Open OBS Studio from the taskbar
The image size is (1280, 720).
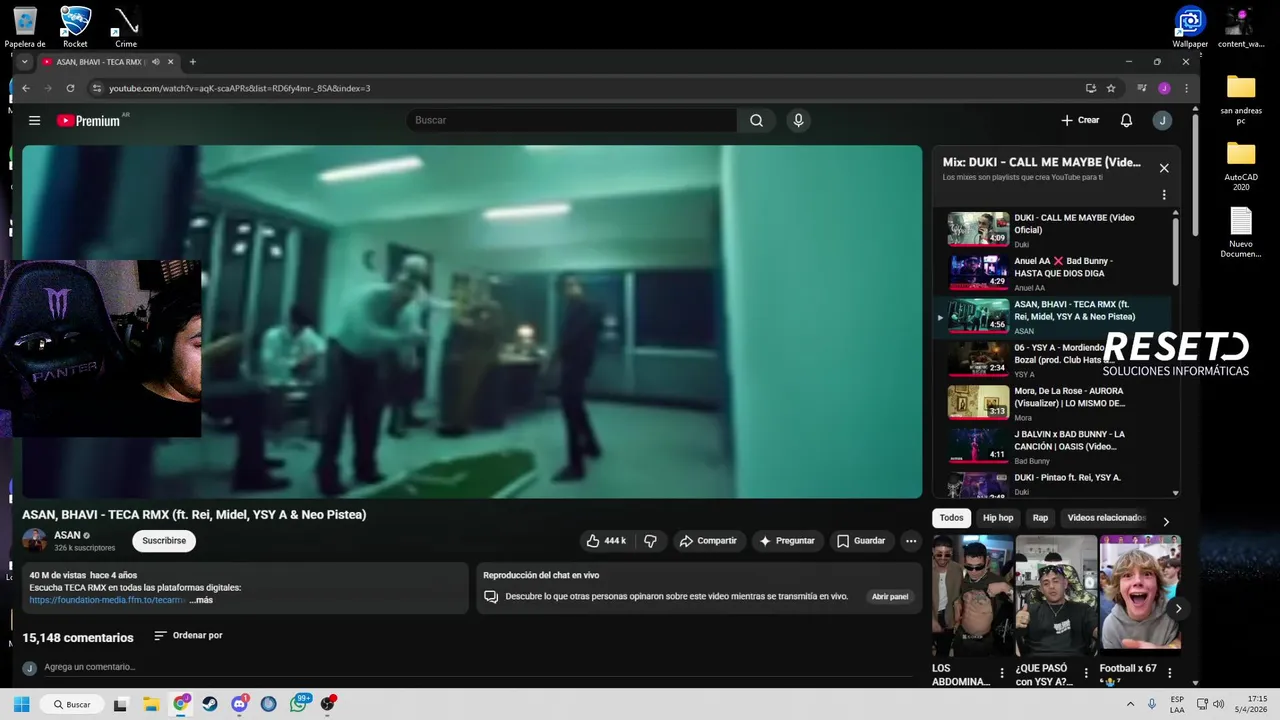[x=328, y=704]
